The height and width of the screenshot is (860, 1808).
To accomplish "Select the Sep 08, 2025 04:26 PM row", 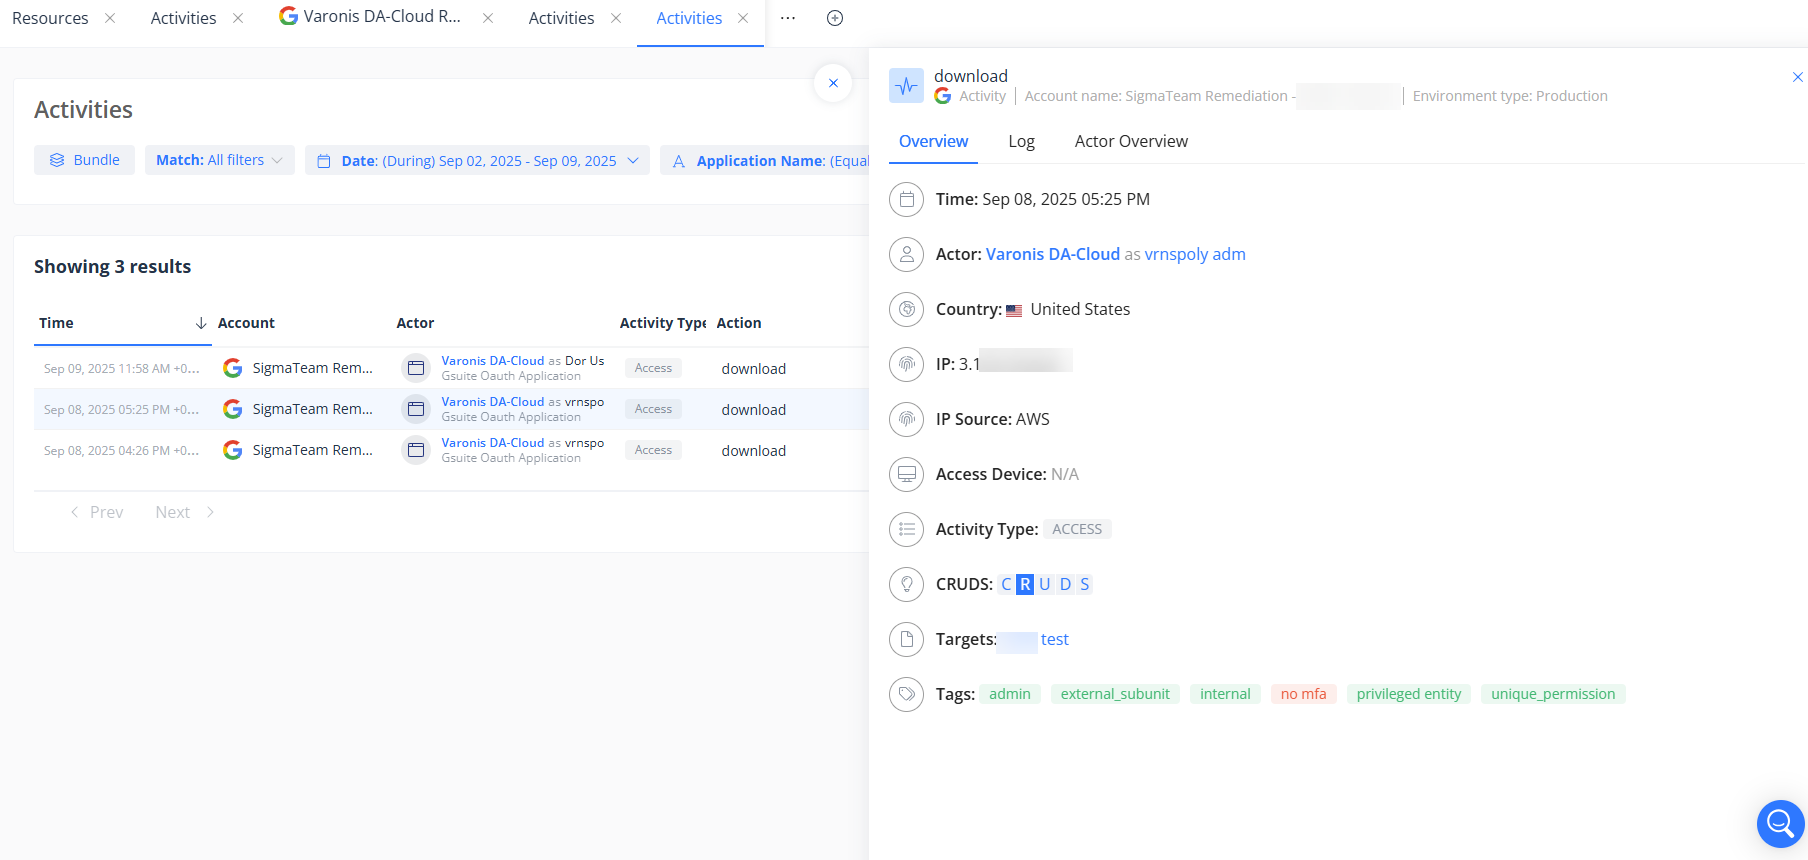I will point(451,450).
